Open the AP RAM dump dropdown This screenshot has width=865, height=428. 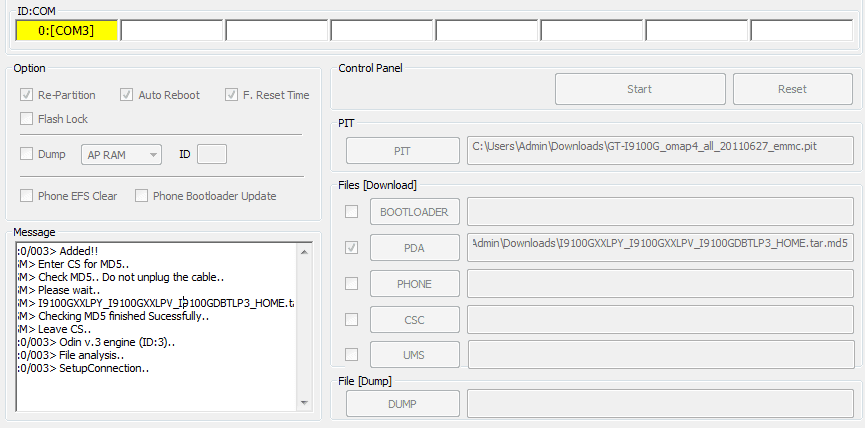121,155
